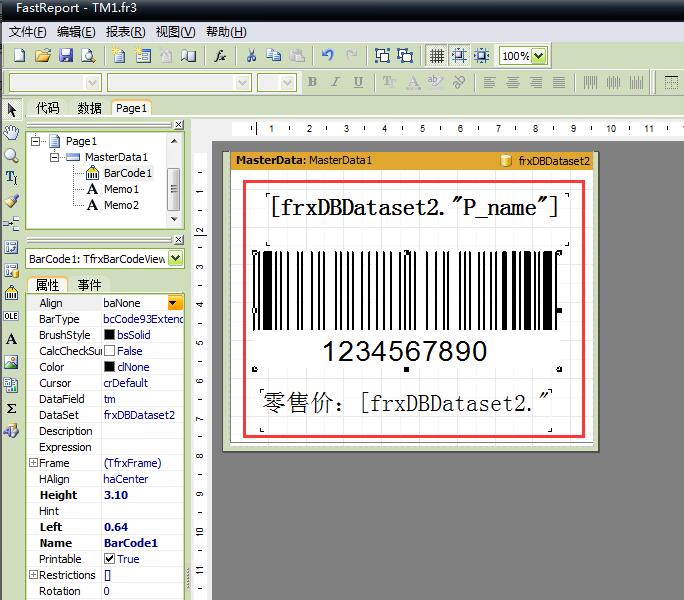Click the Color clNone swatch

pos(109,367)
